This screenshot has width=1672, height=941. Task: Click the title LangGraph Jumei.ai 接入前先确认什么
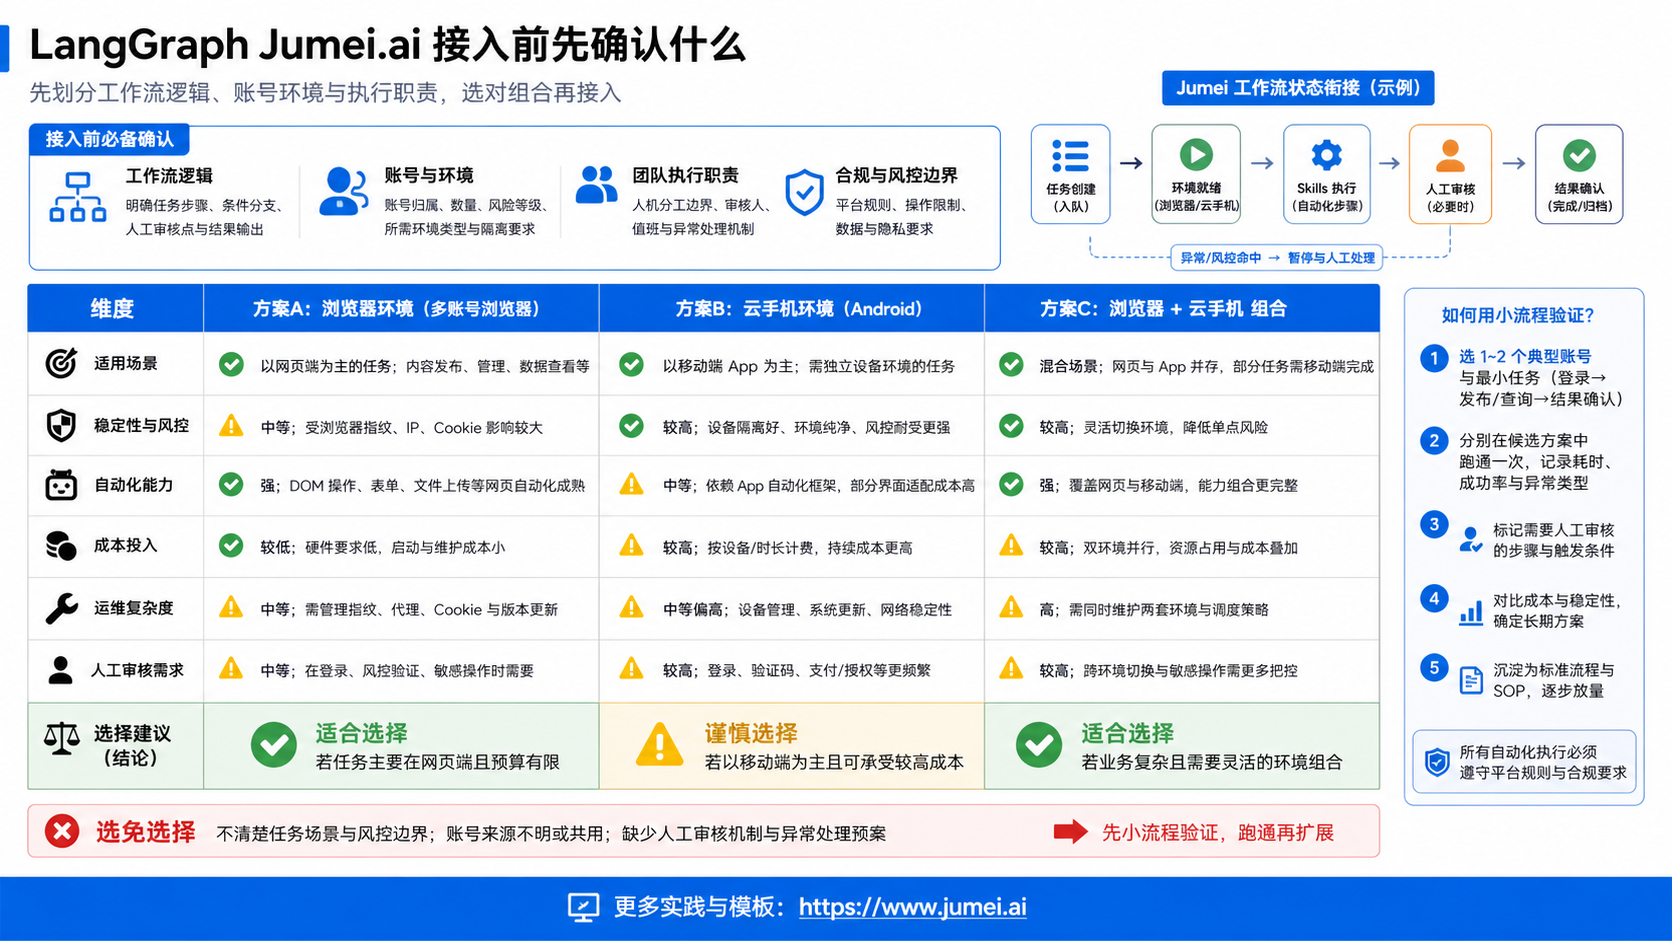click(387, 45)
